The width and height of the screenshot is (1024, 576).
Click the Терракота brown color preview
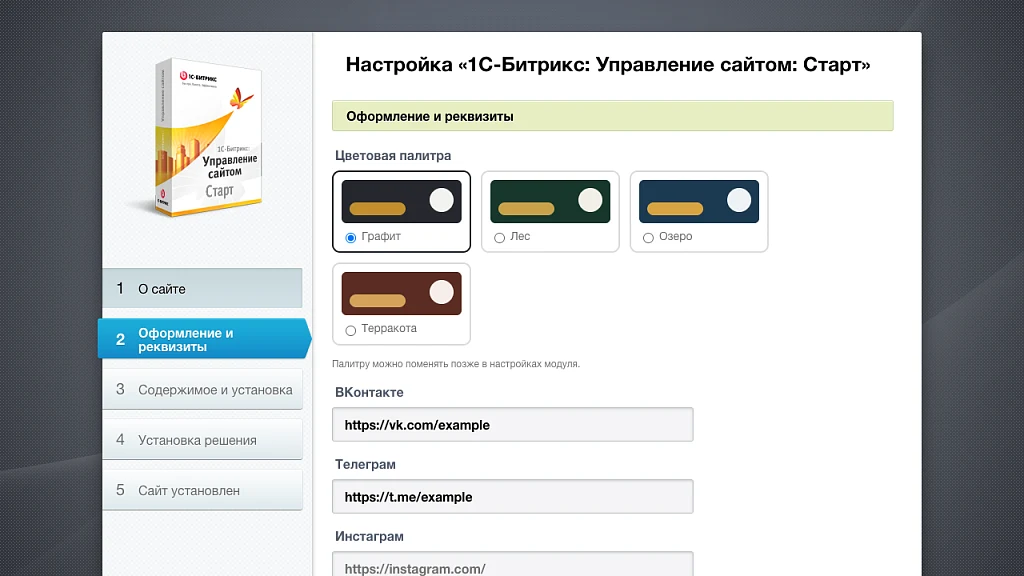click(402, 293)
